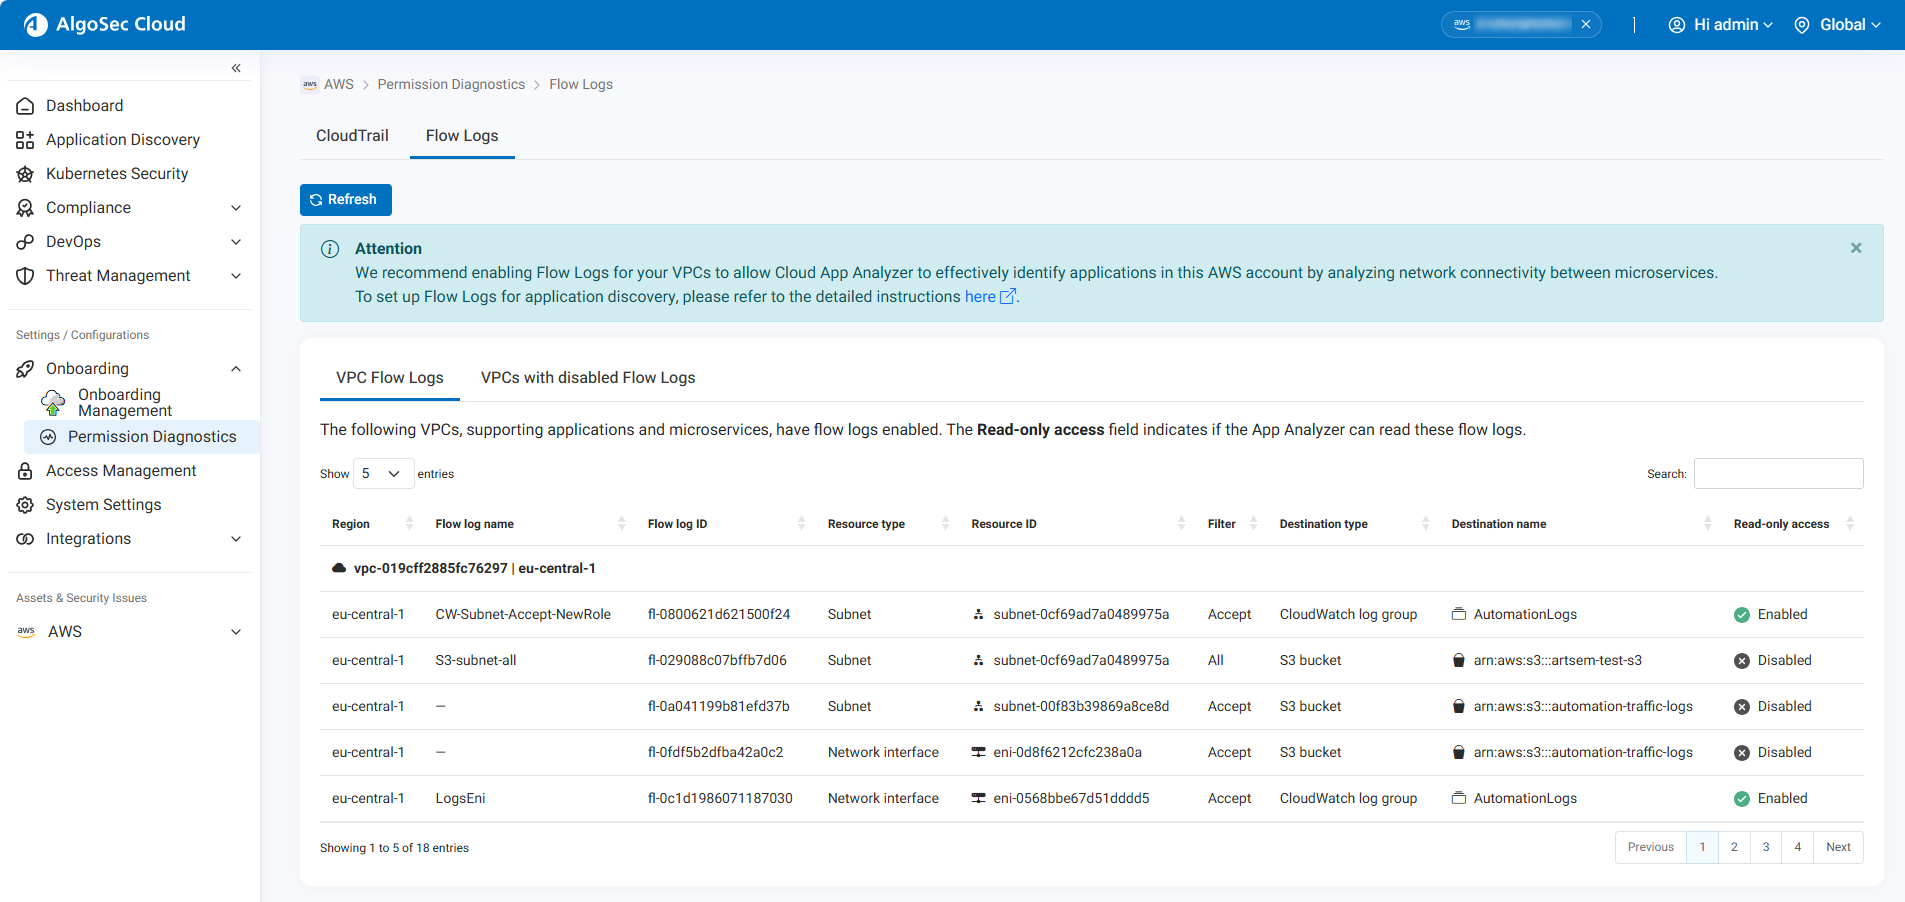Open the Show entries count dropdown

383,474
